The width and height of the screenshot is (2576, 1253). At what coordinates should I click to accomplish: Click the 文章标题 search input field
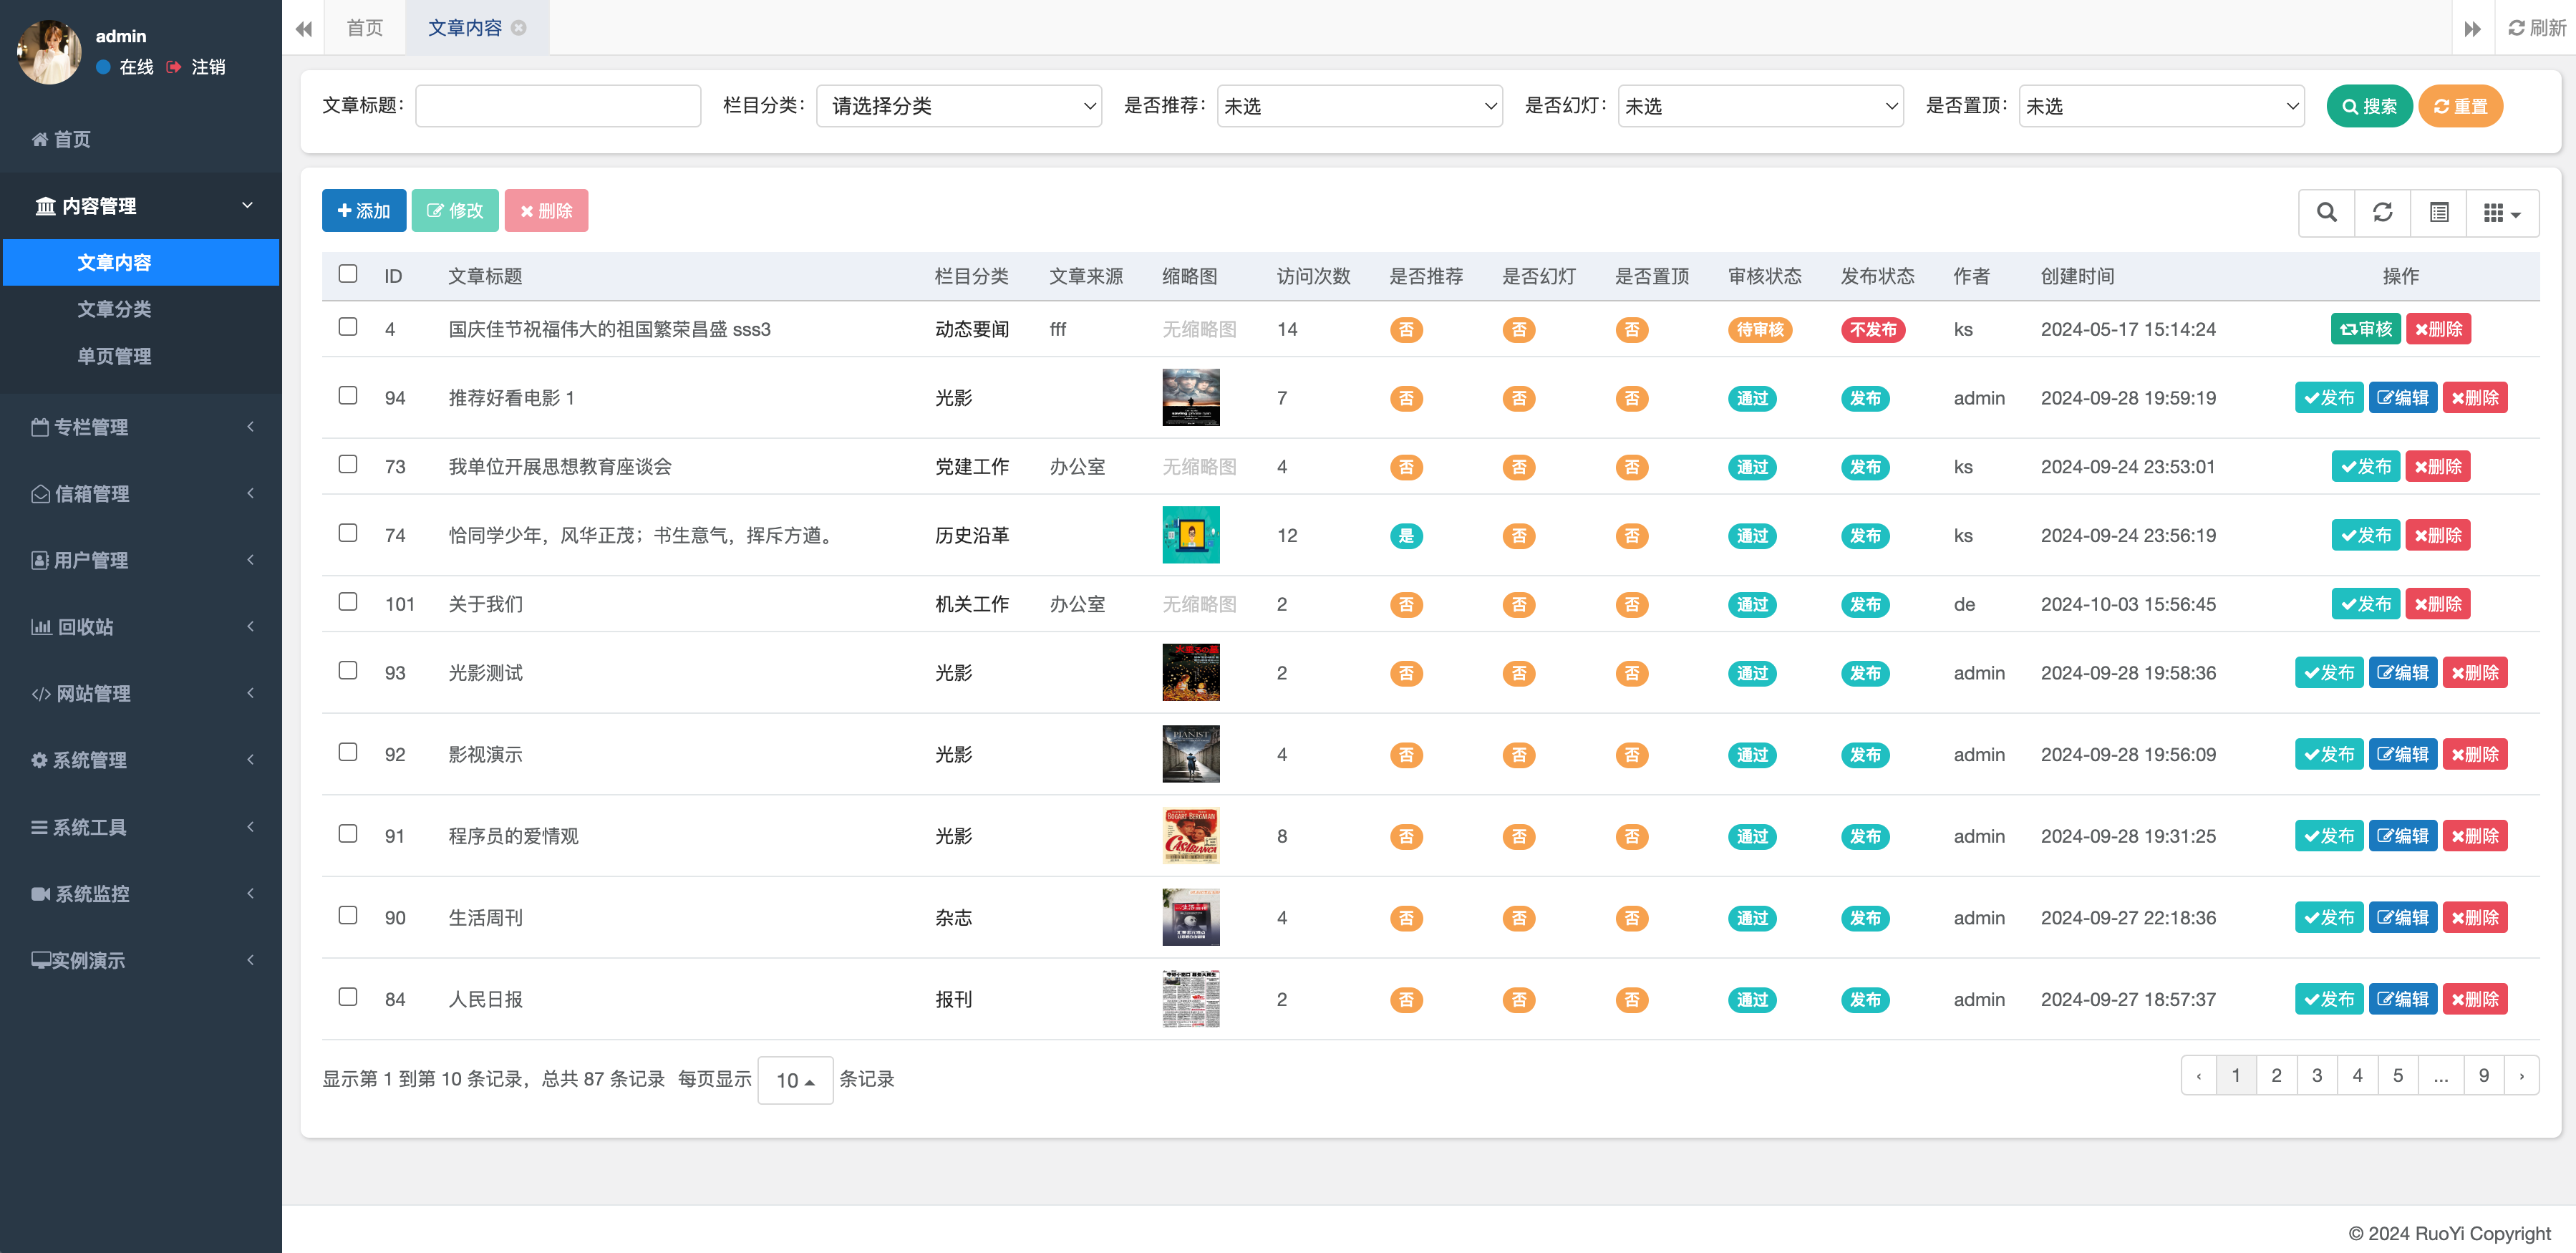[558, 106]
